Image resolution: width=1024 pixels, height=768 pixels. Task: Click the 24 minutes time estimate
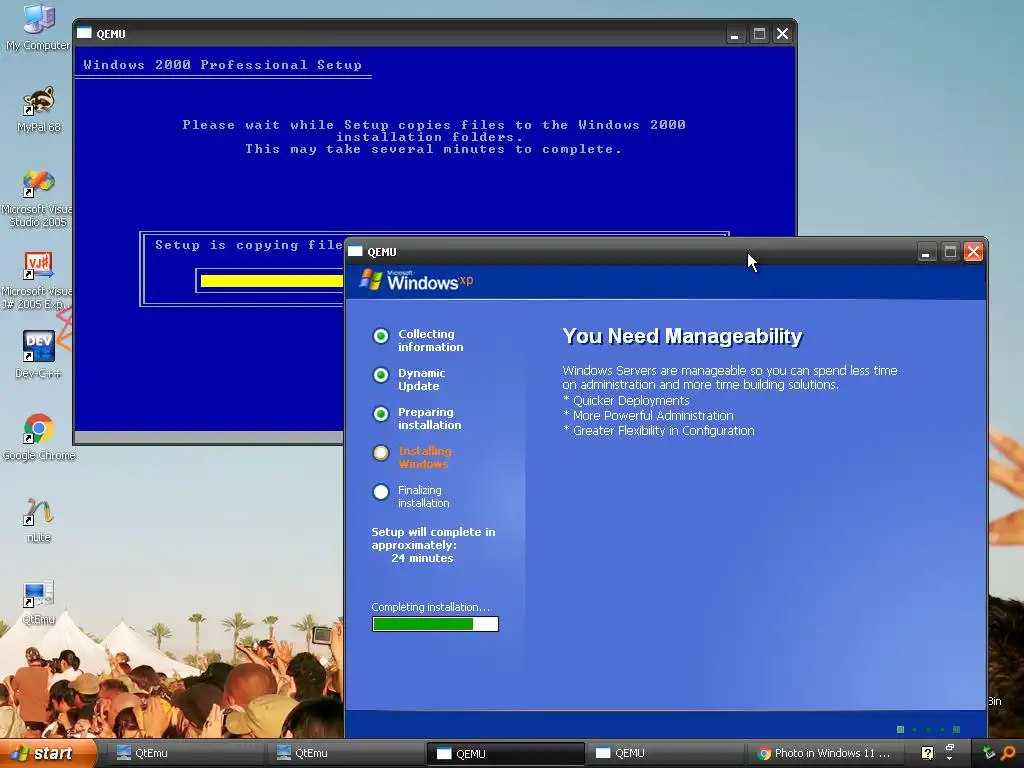[x=422, y=558]
